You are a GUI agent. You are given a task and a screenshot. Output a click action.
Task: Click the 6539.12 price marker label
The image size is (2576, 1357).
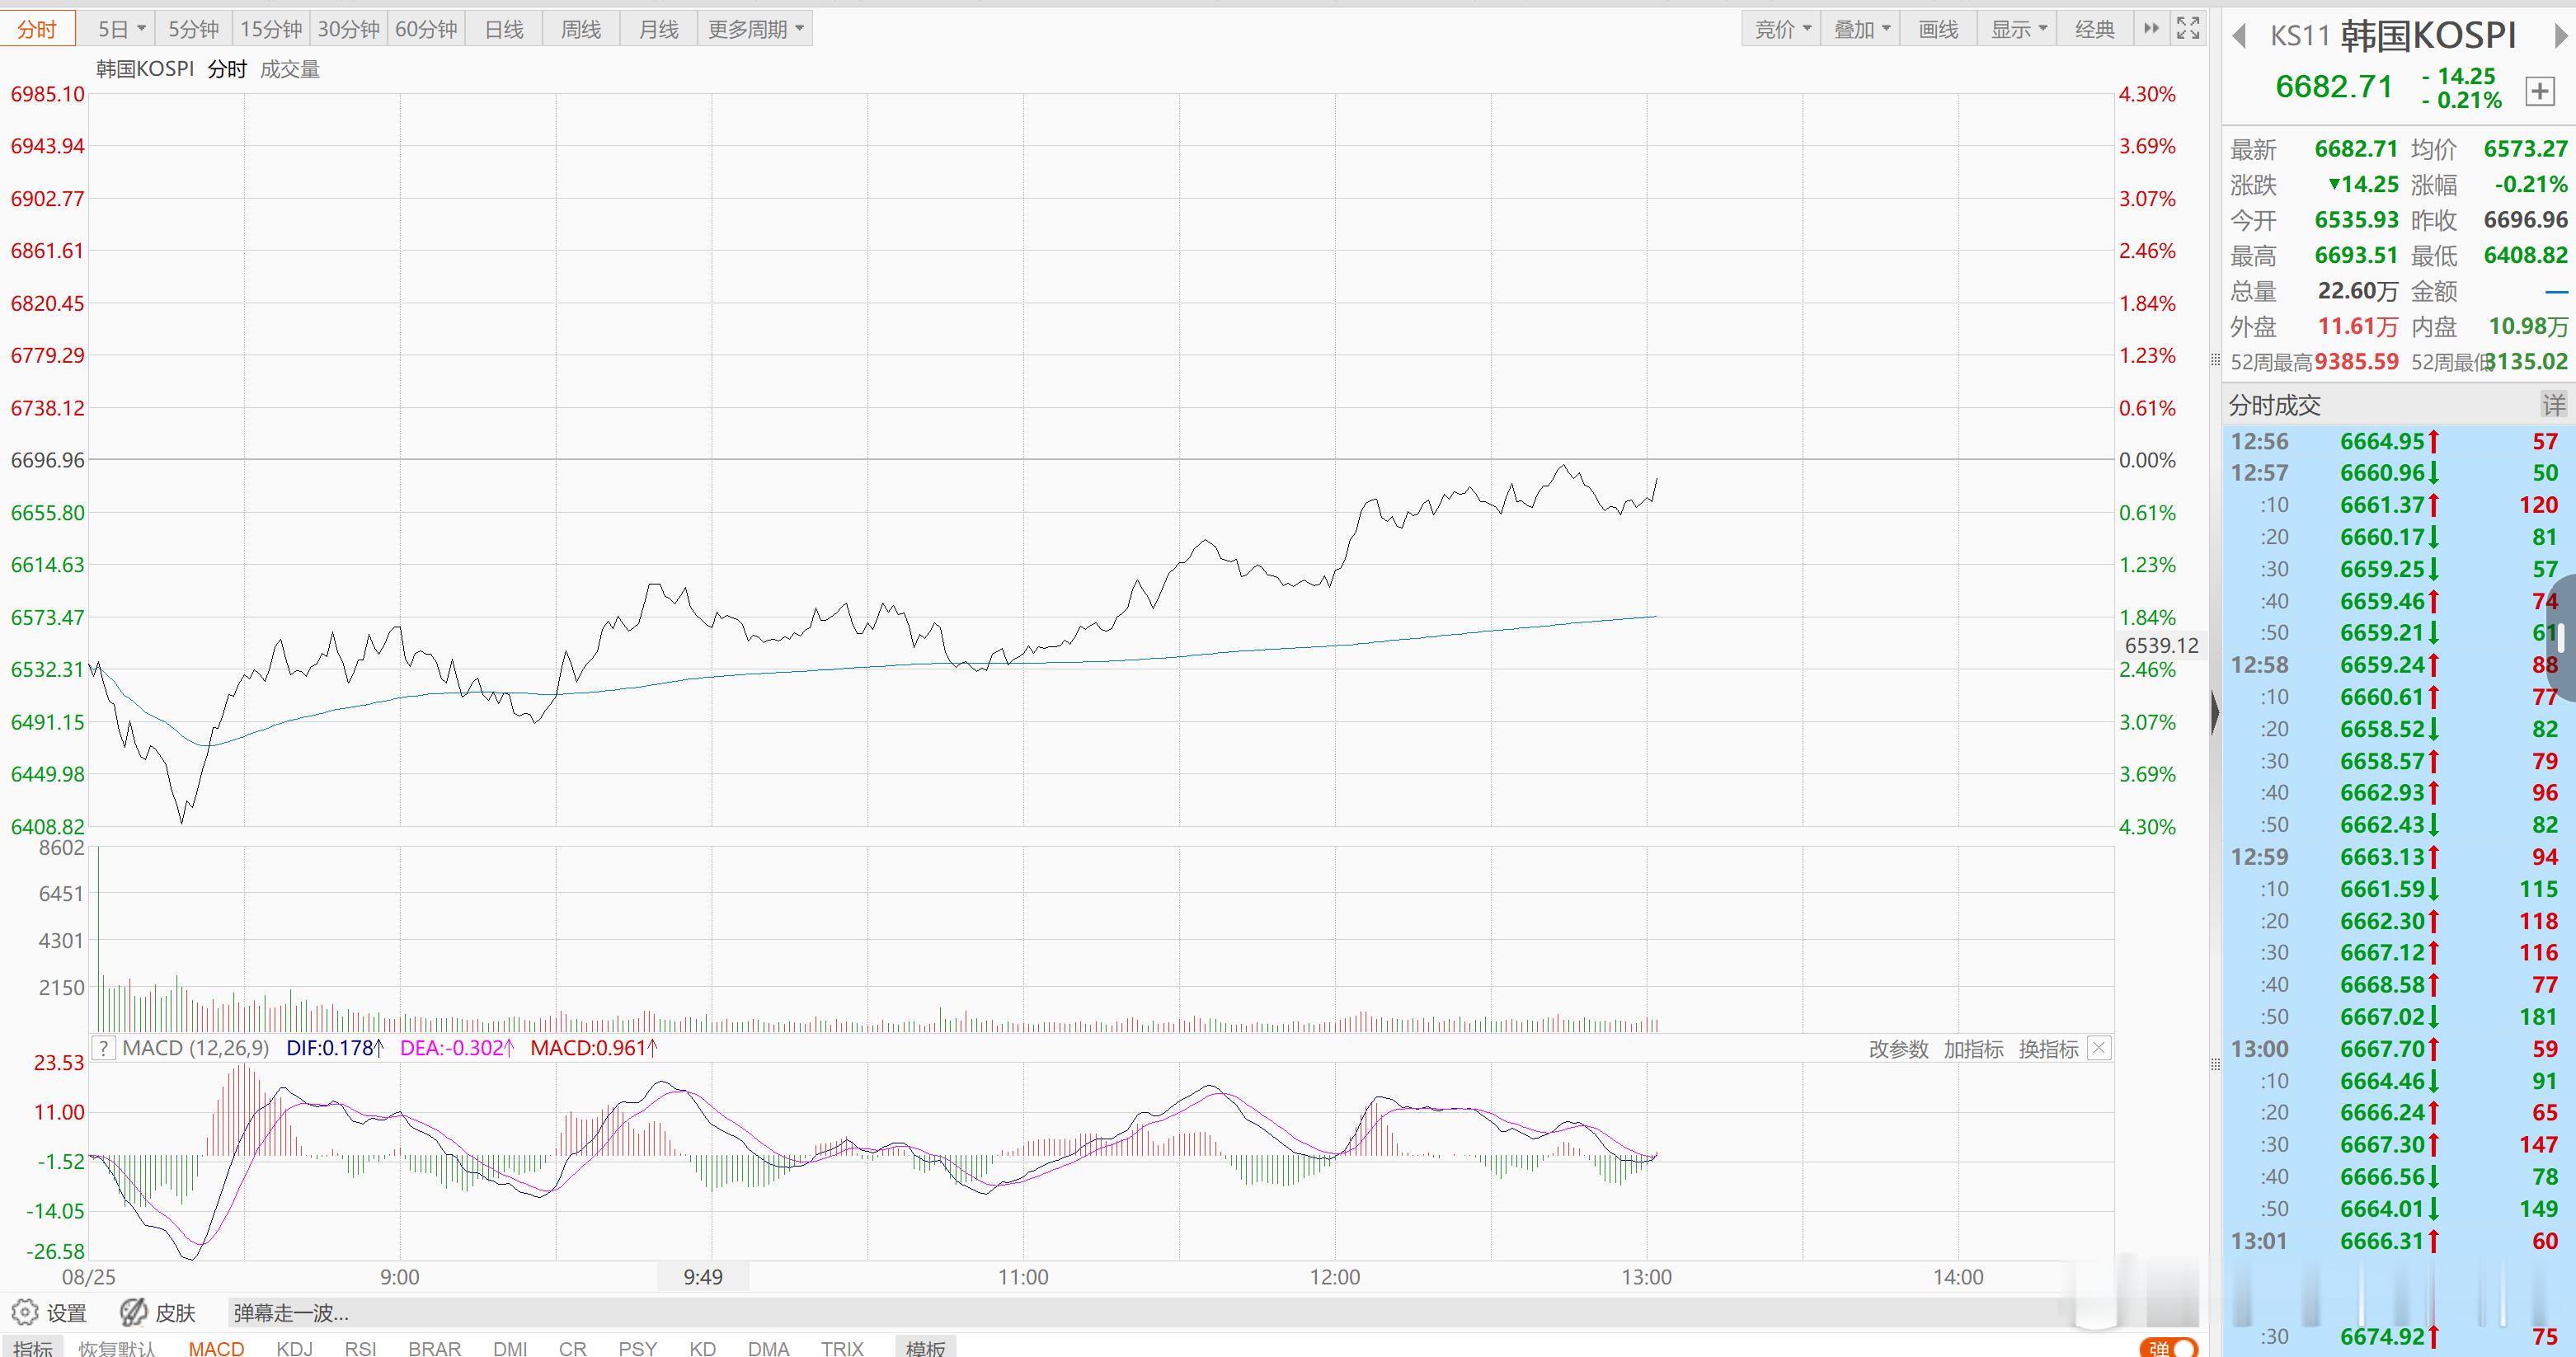click(2161, 646)
